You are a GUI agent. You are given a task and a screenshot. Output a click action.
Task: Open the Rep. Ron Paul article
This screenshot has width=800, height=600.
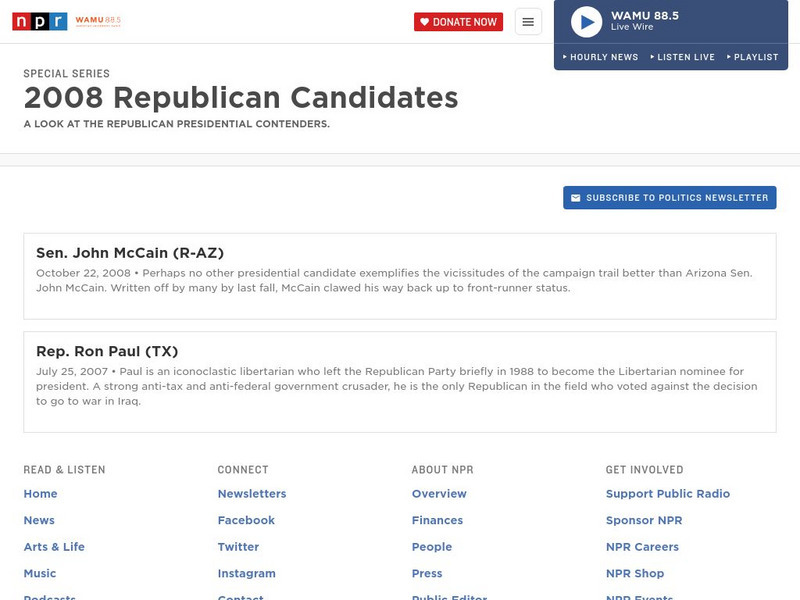[x=107, y=351]
